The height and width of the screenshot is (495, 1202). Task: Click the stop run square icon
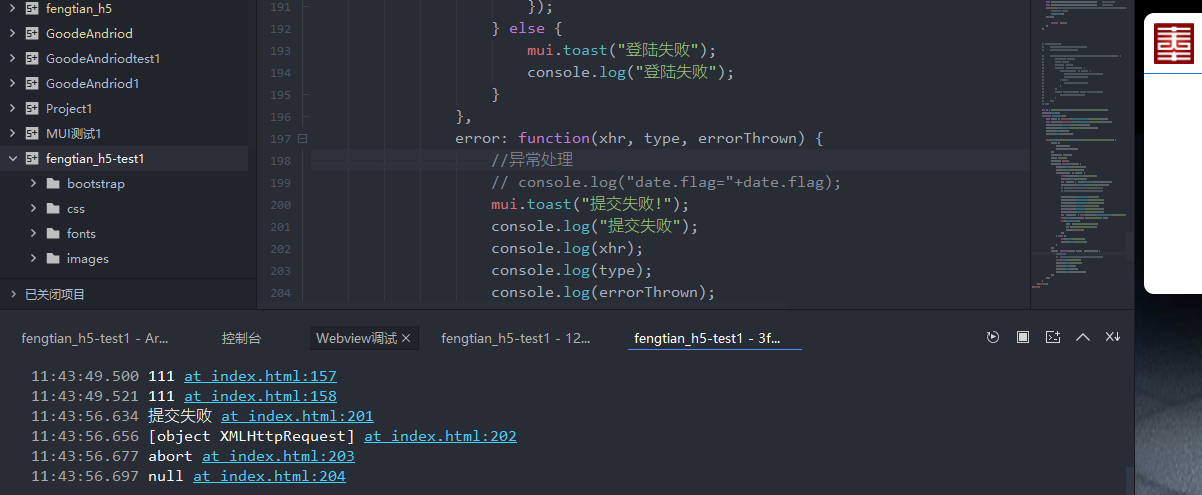point(1023,338)
